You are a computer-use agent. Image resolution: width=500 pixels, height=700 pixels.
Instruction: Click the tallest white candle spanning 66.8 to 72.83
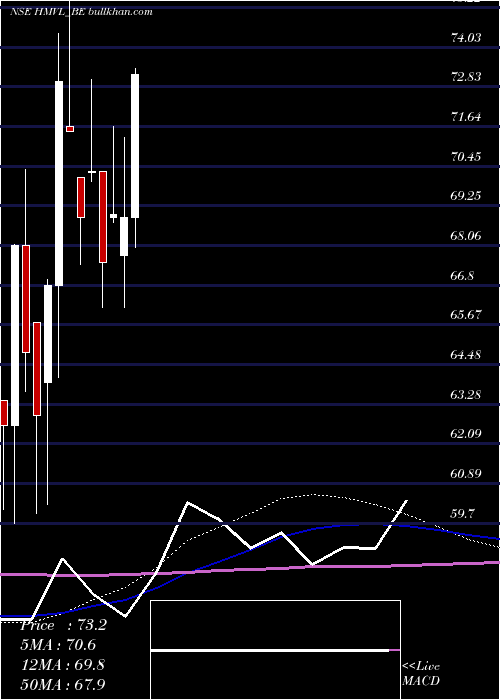[59, 183]
